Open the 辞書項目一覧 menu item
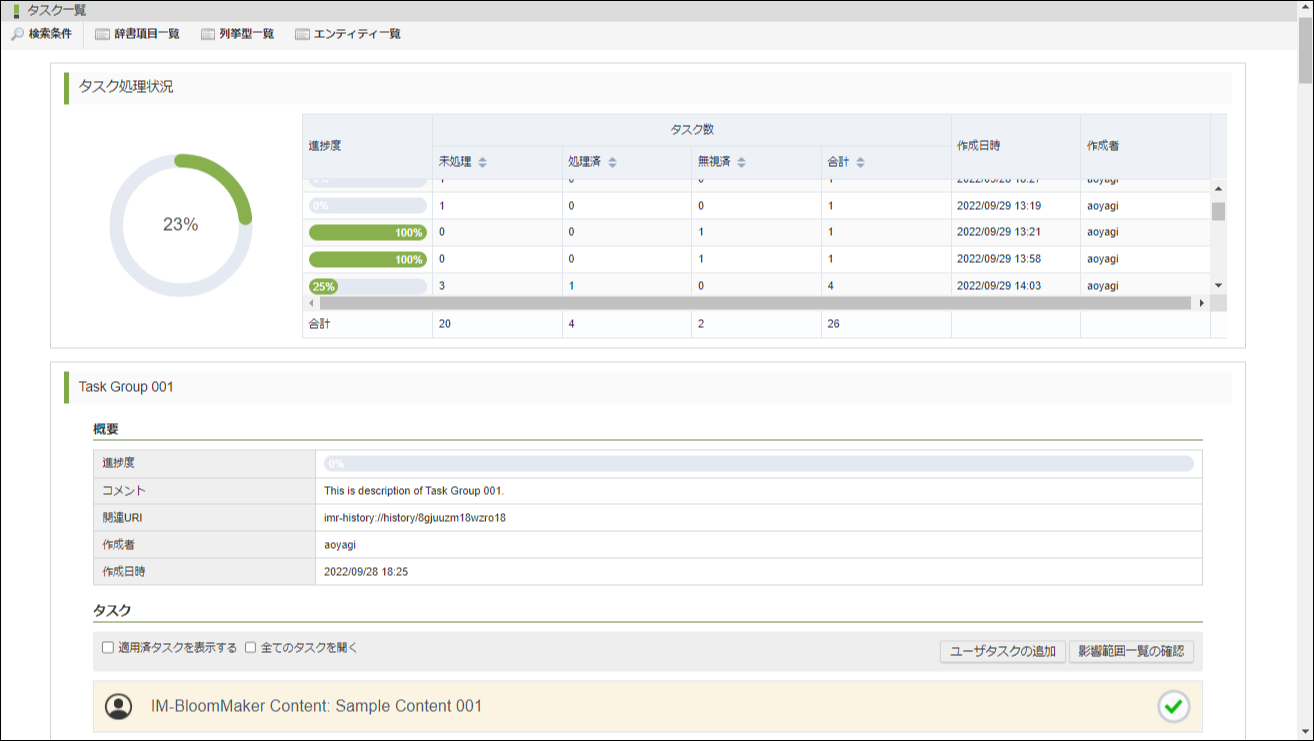The image size is (1314, 741). pyautogui.click(x=146, y=34)
